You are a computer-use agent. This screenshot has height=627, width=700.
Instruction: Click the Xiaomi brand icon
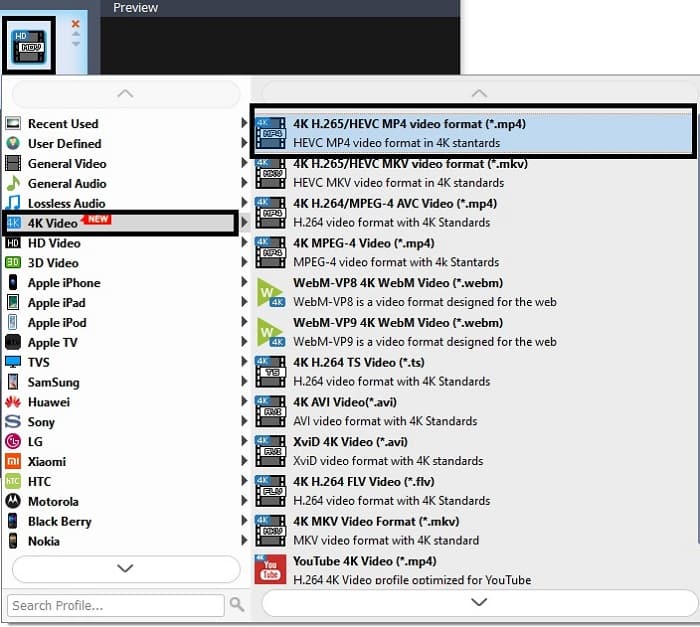(13, 461)
